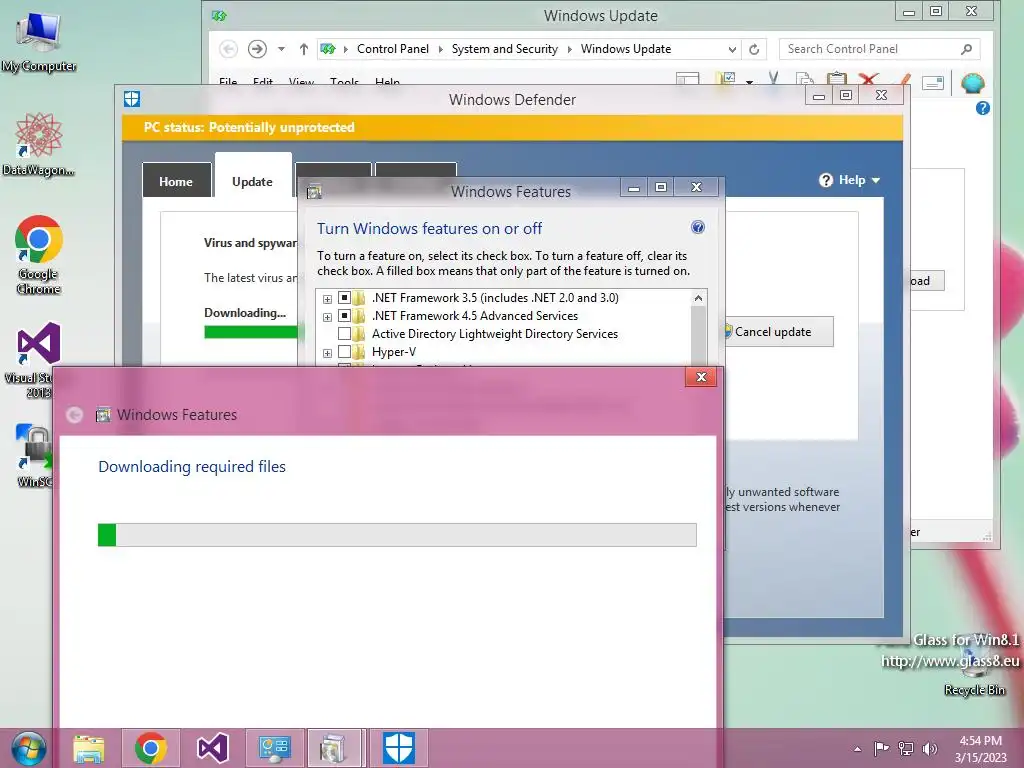Screen dimensions: 1024x768
Task: Expand the .NET Framework 3.5 node
Action: point(327,298)
